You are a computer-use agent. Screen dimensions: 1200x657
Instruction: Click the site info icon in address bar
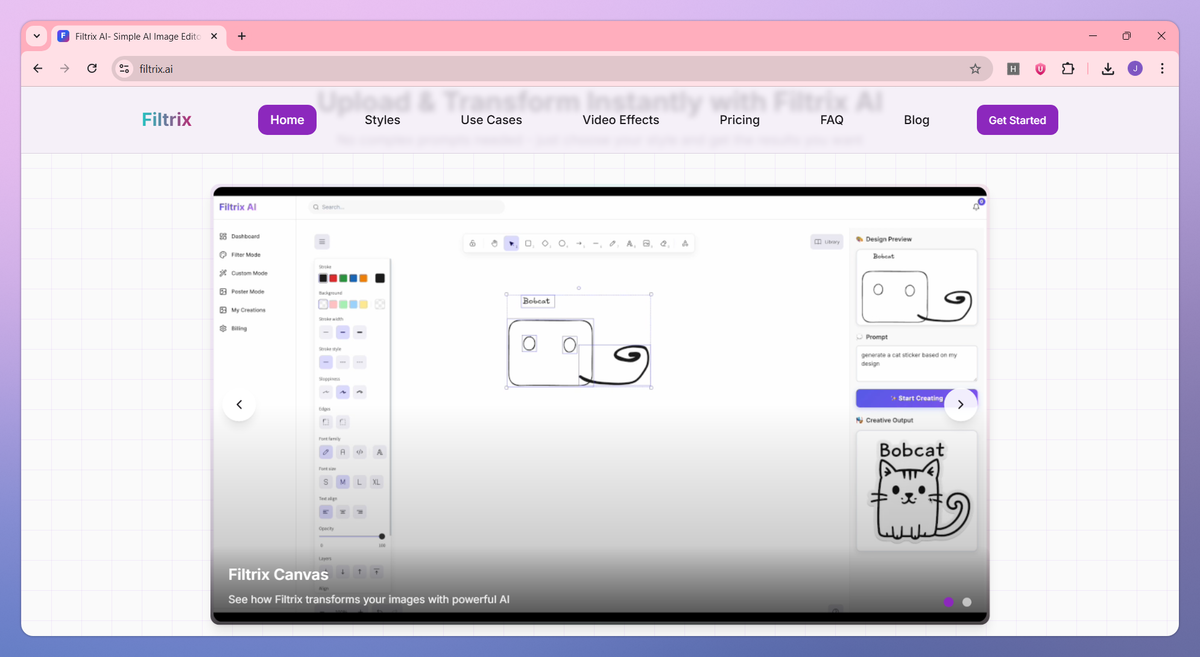124,69
